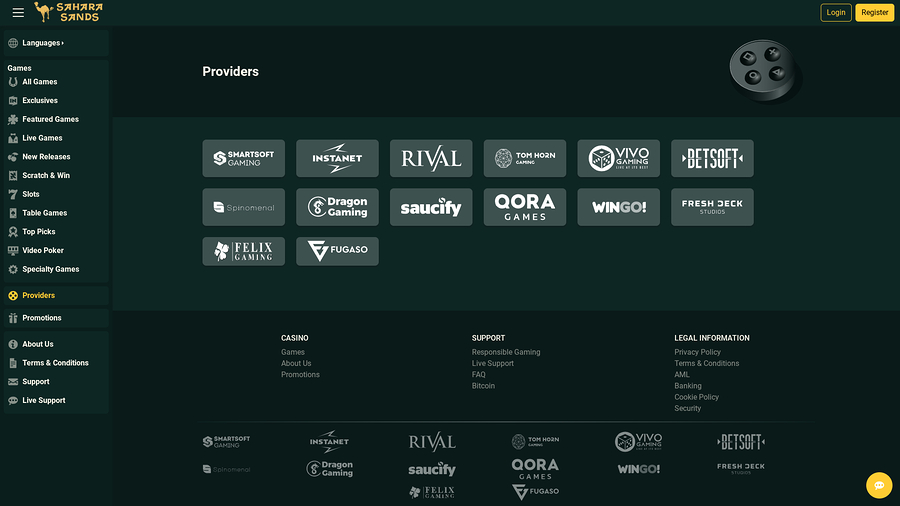
Task: Select the Smartsoft Gaming provider tile
Action: tap(243, 158)
